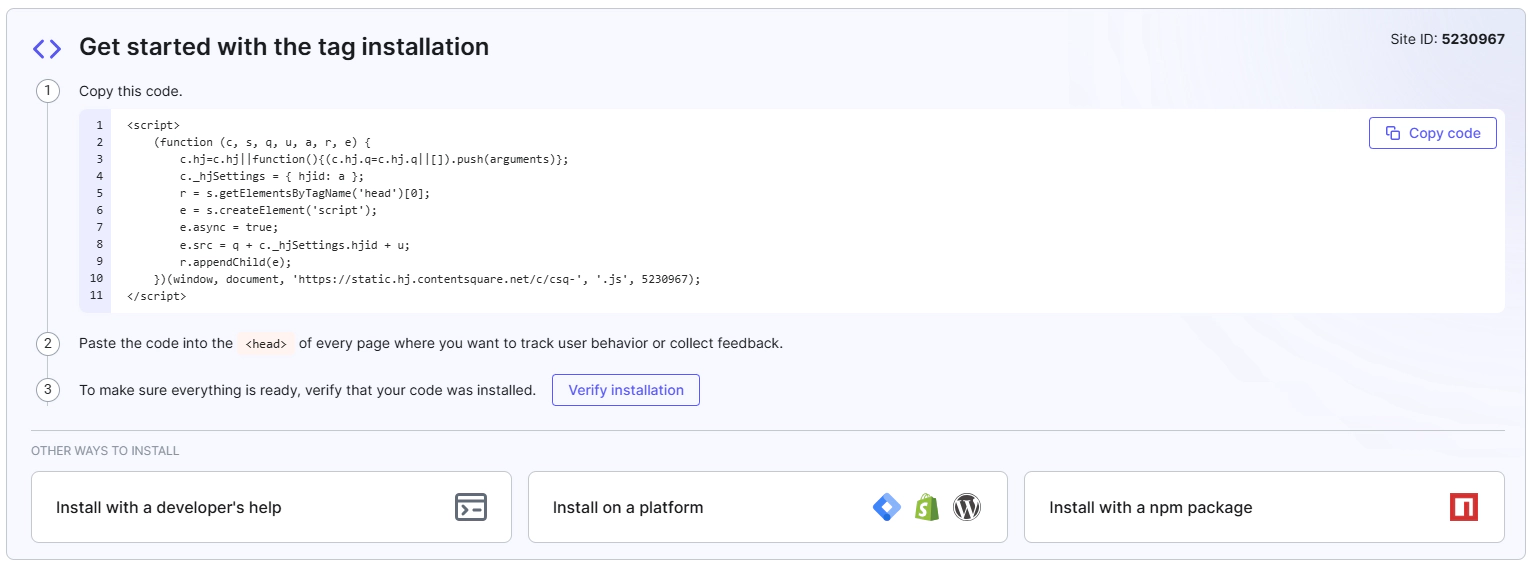Click inside the script code block
This screenshot has height=567, width=1533.
(x=700, y=210)
